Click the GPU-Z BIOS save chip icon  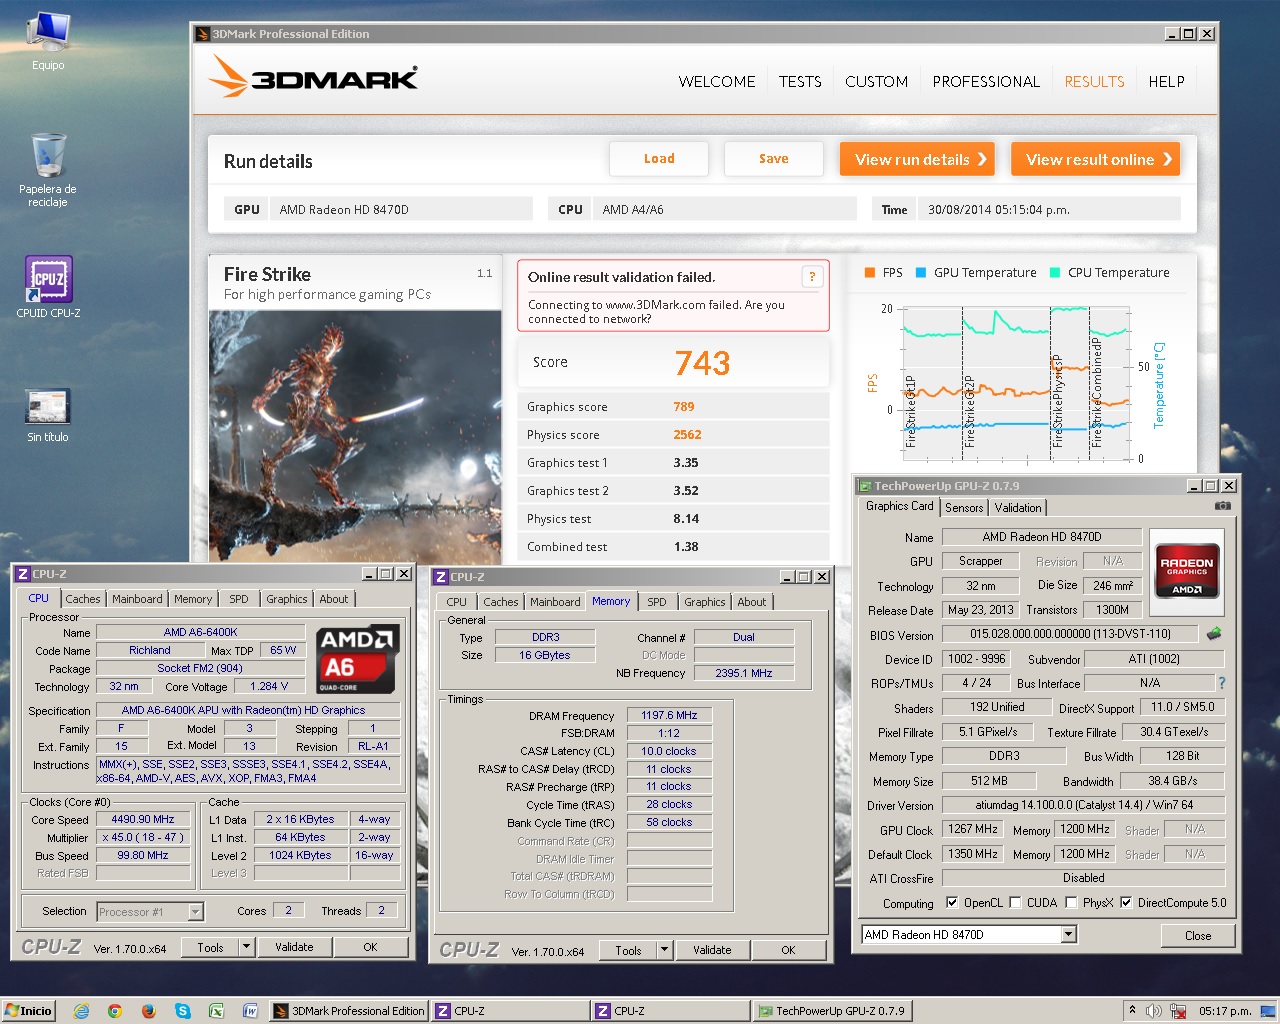[1214, 634]
